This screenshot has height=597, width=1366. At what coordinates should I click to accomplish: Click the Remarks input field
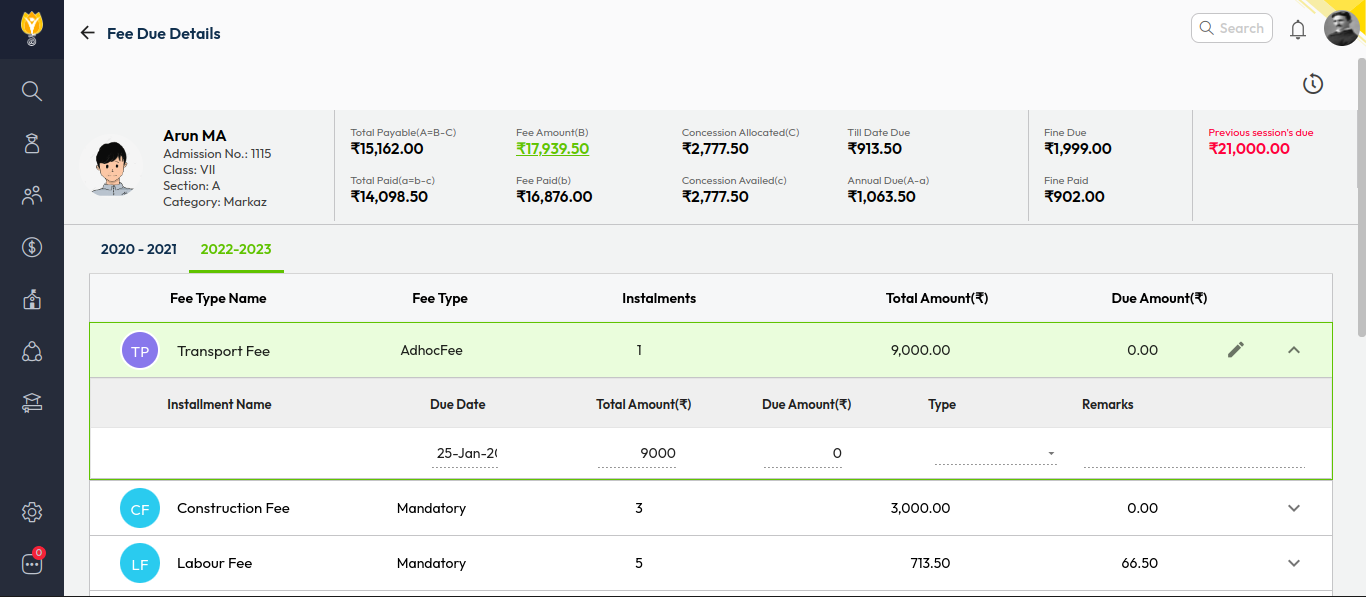(x=1194, y=454)
